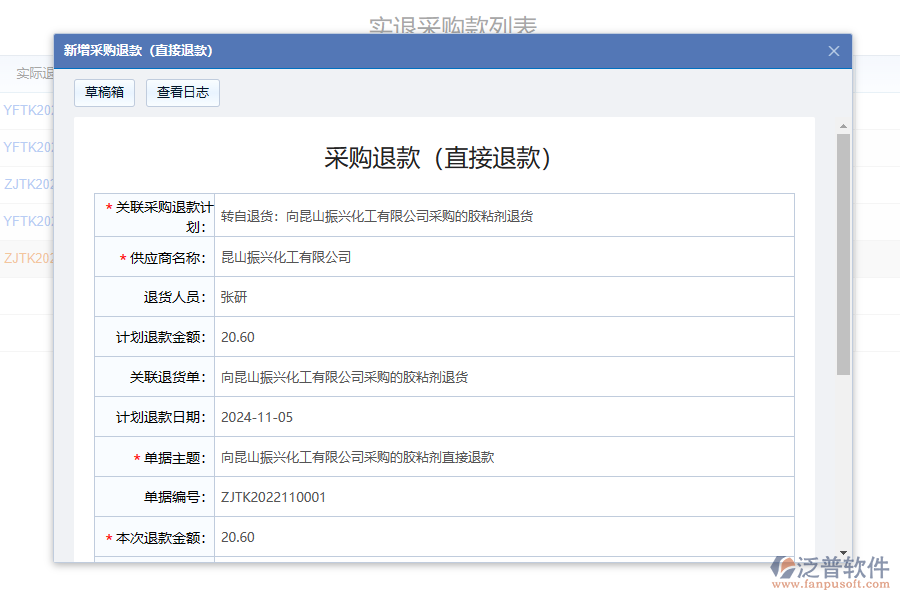Image resolution: width=900 pixels, height=600 pixels.
Task: Click the 计划退款金额 field showing 20.60
Action: 500,337
